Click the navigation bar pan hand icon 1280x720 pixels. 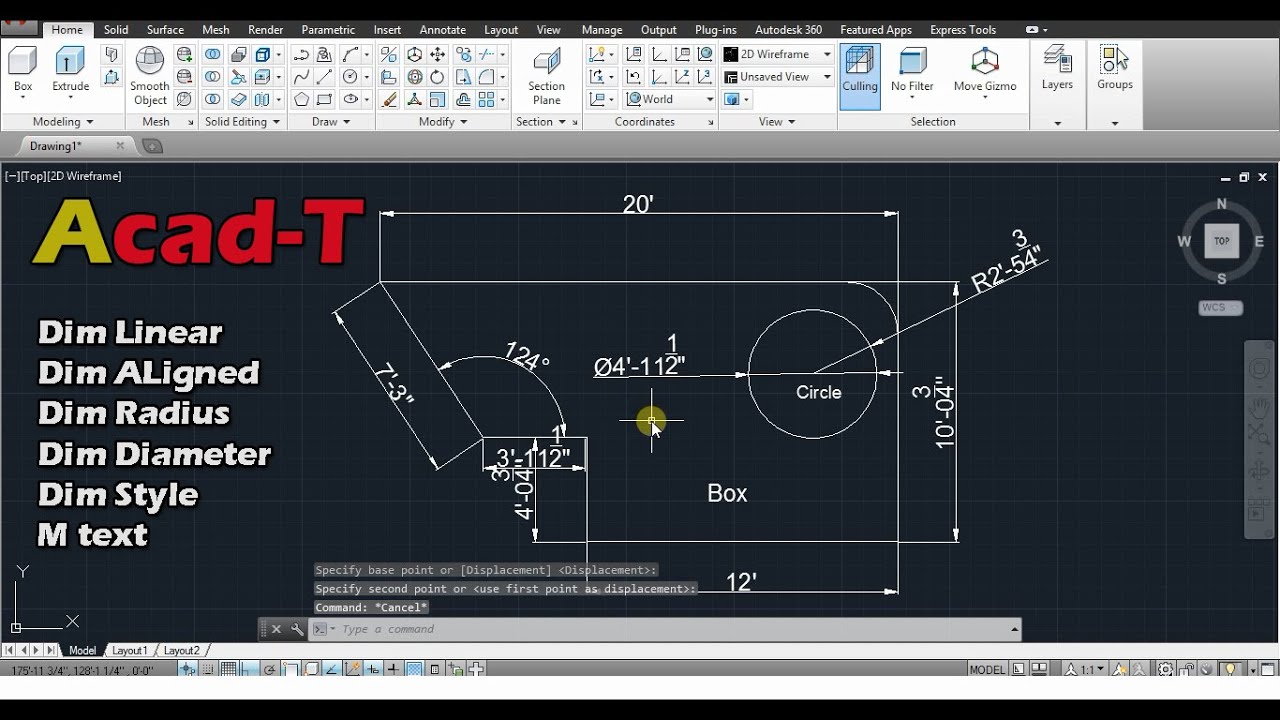pos(1259,406)
